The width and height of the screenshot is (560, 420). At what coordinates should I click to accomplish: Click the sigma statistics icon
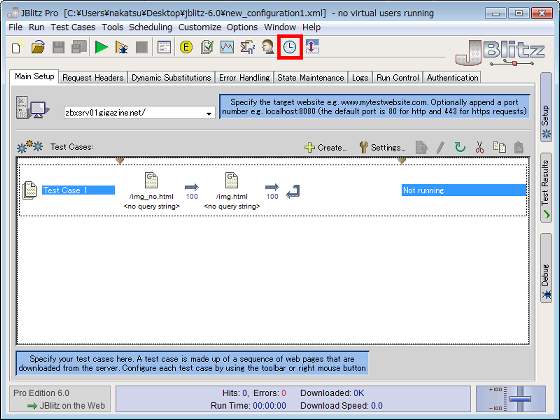[x=248, y=47]
